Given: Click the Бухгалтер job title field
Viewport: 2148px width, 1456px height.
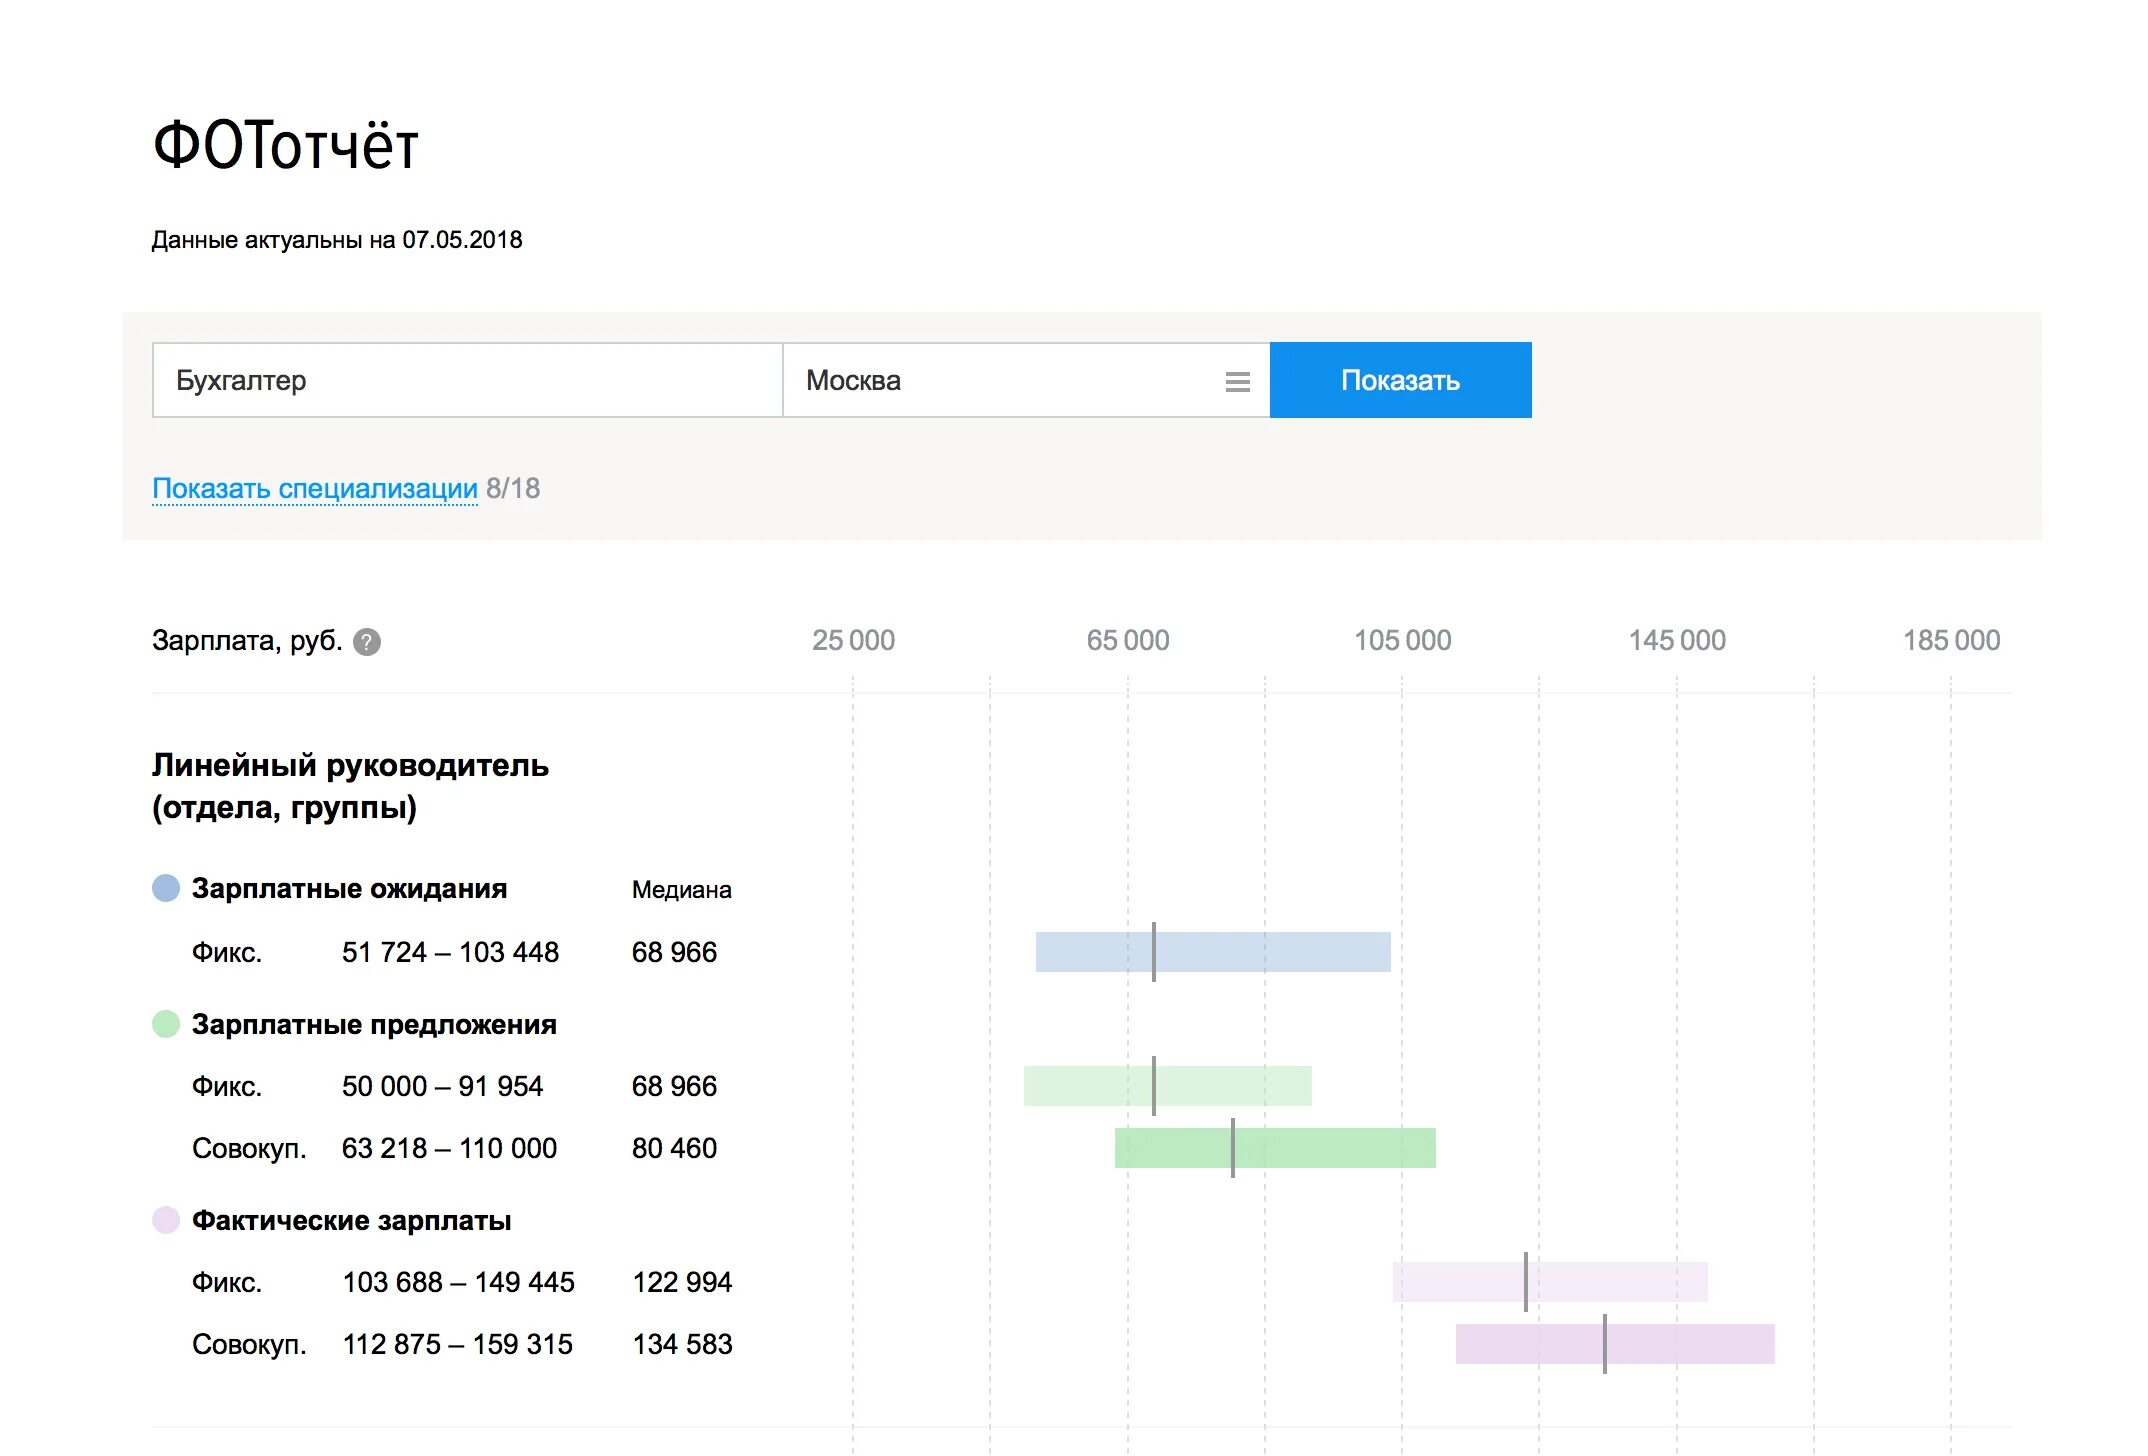Looking at the screenshot, I should [x=467, y=381].
